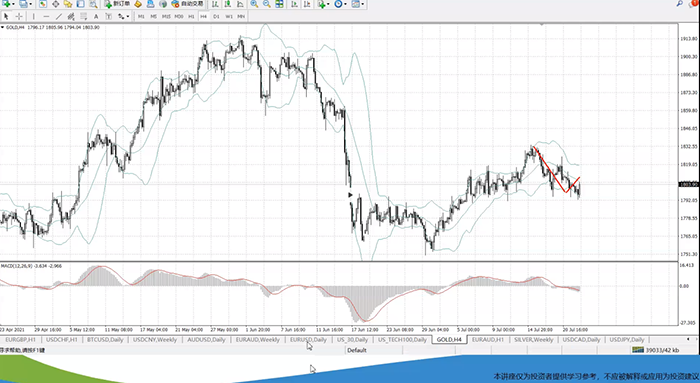Open the new chart dropdown arrow
The image size is (700, 383).
point(13,4)
